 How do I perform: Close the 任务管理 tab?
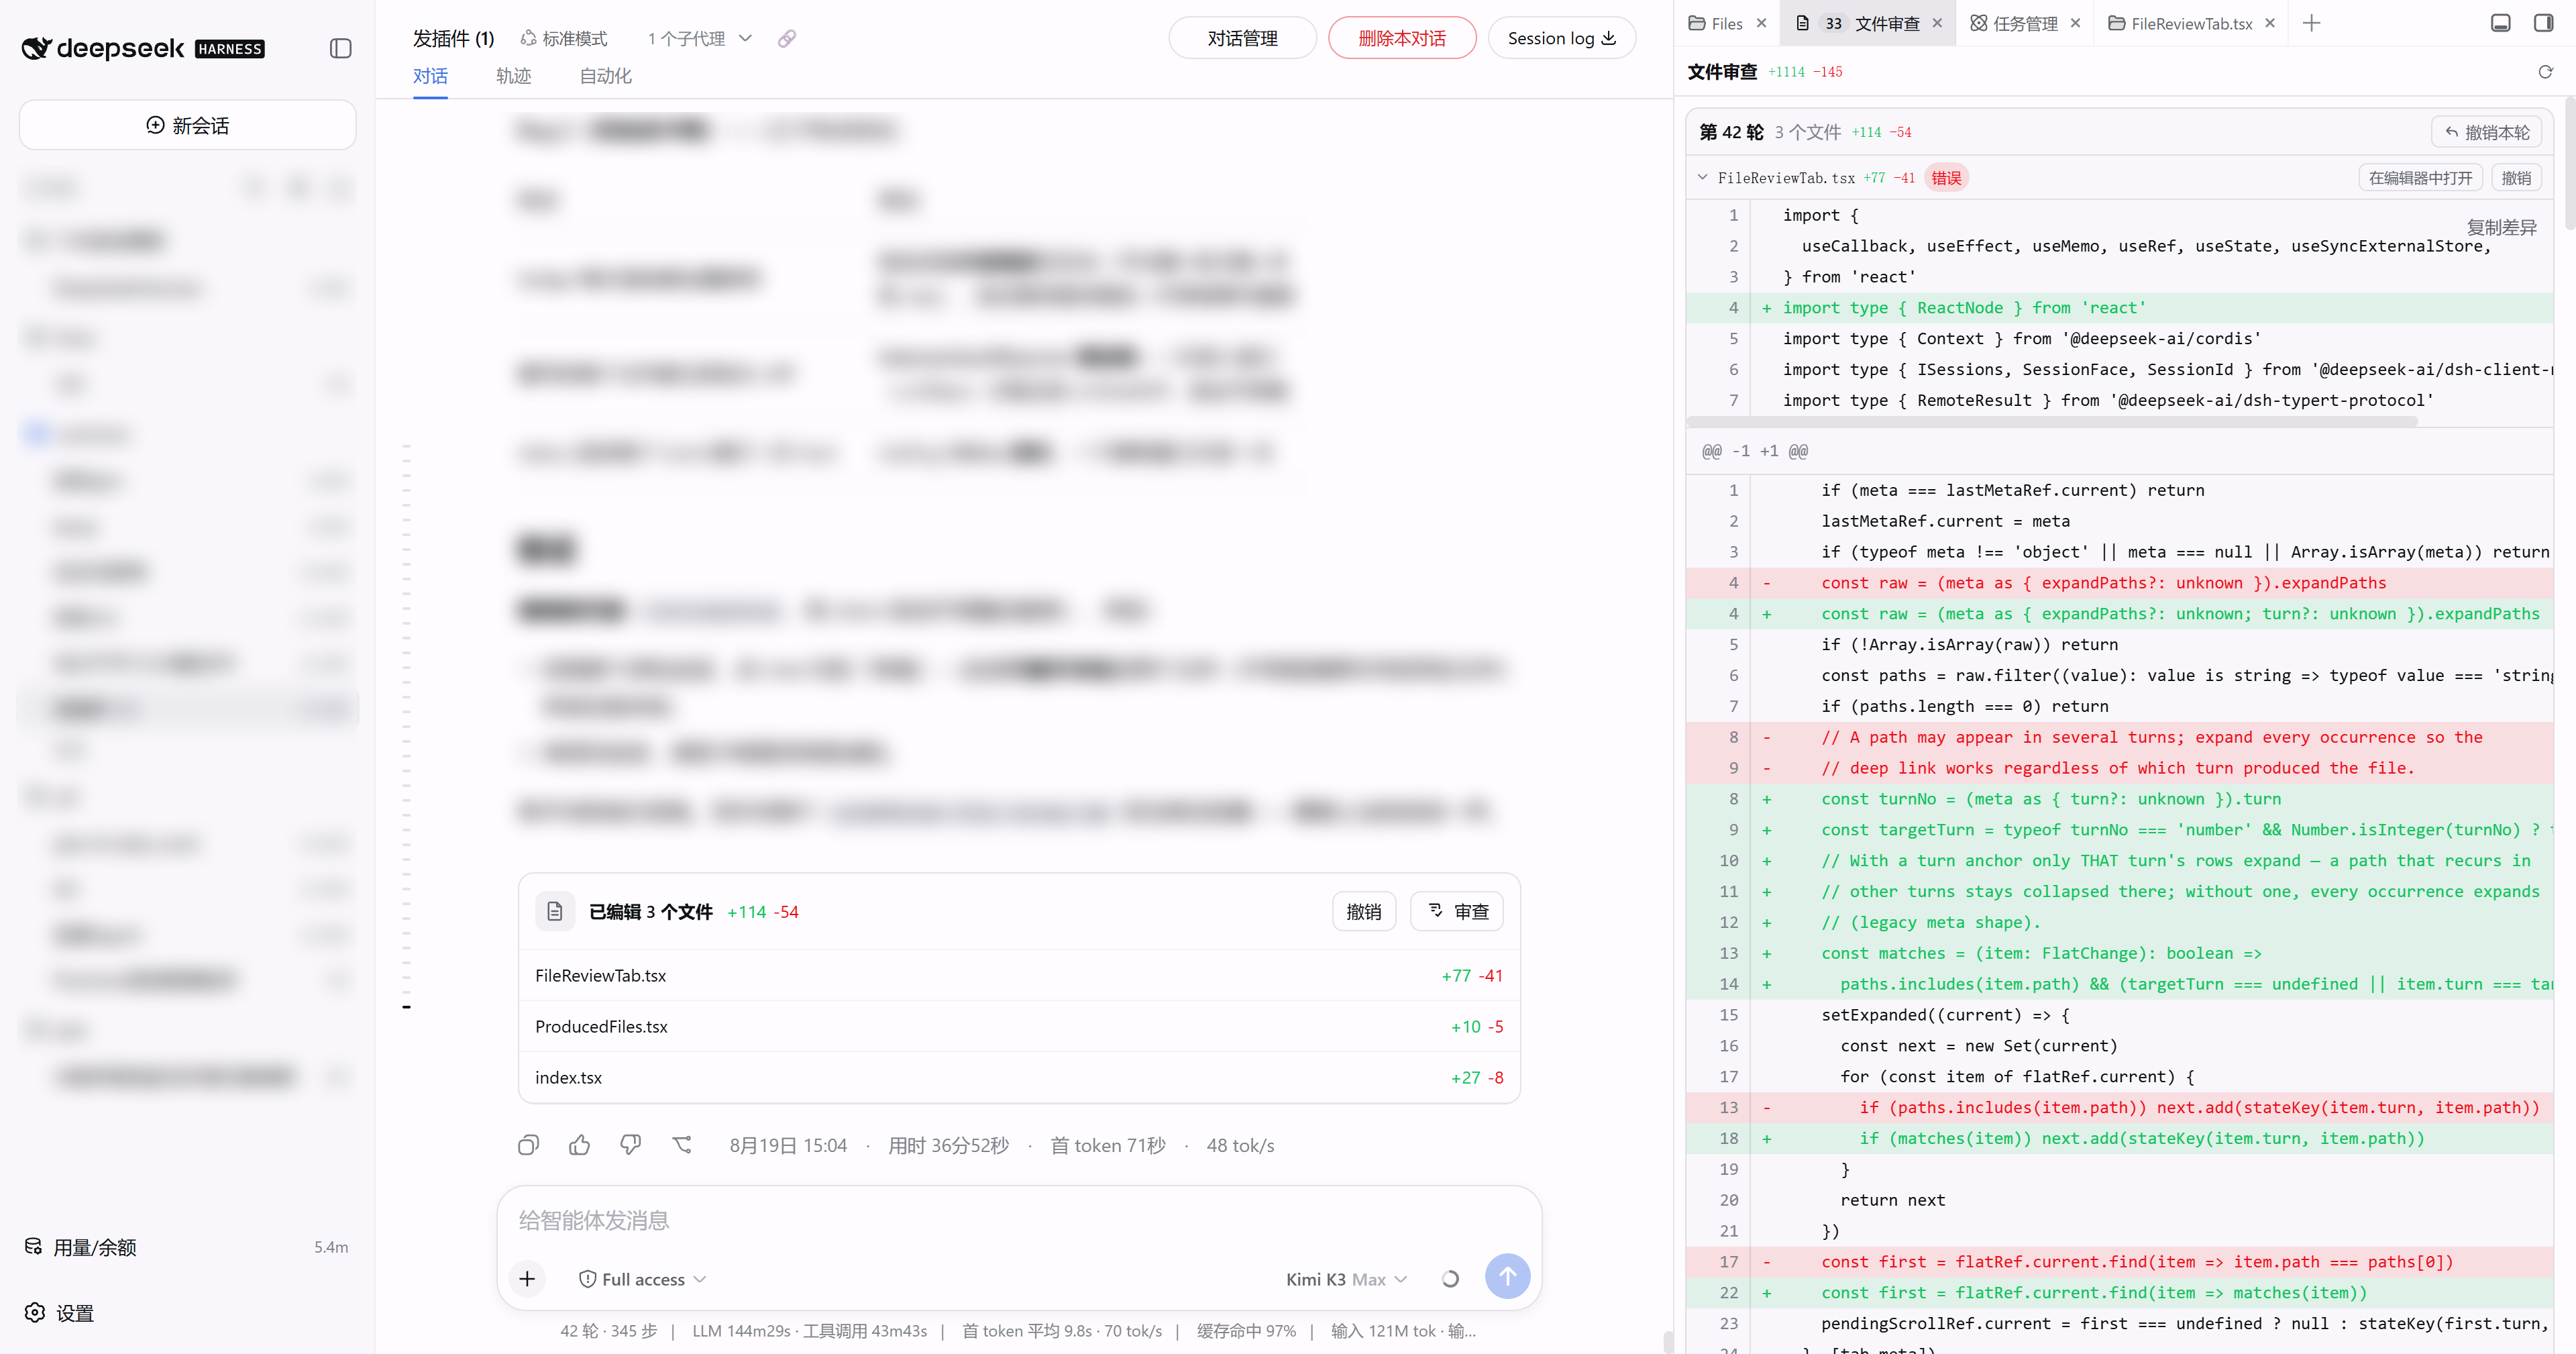click(x=2075, y=23)
